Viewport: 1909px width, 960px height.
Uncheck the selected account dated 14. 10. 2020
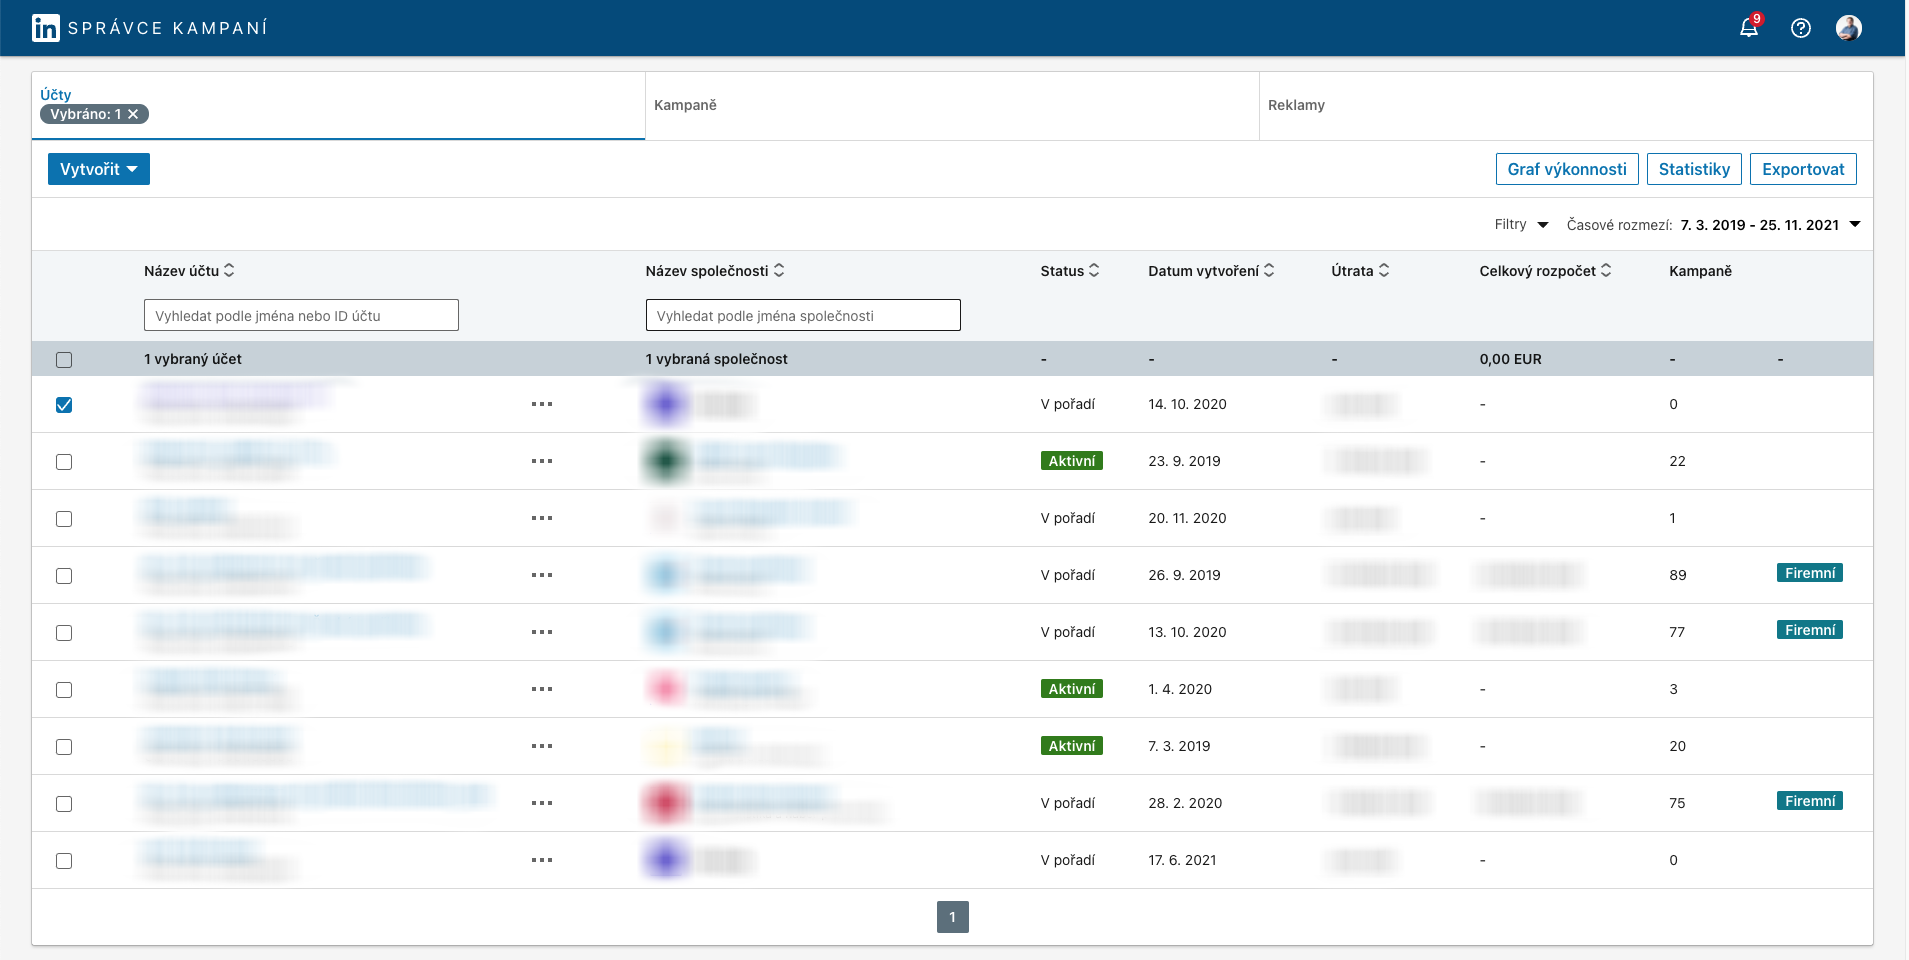click(x=64, y=405)
